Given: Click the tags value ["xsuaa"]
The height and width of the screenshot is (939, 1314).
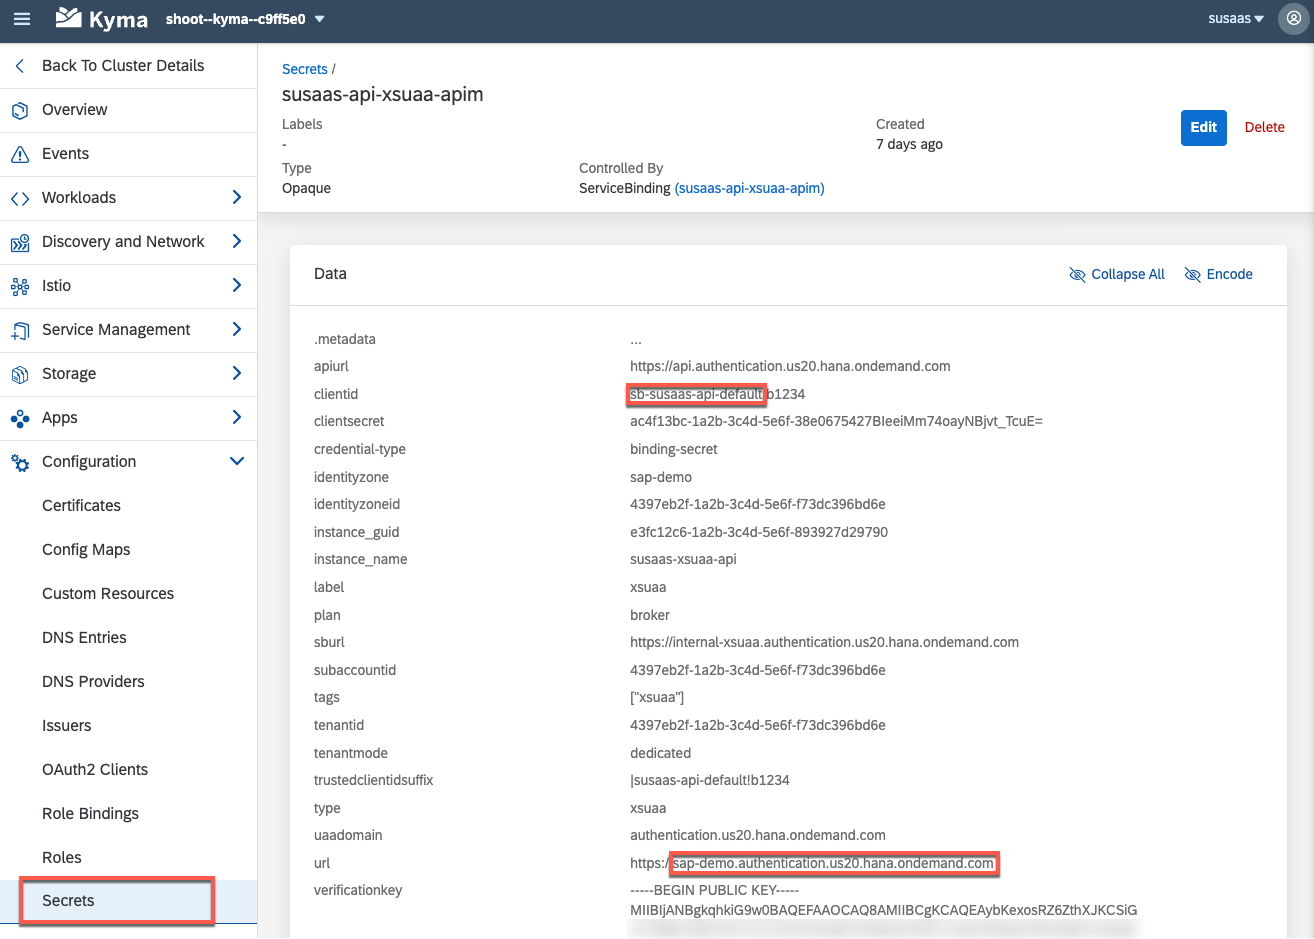Looking at the screenshot, I should click(x=657, y=697).
